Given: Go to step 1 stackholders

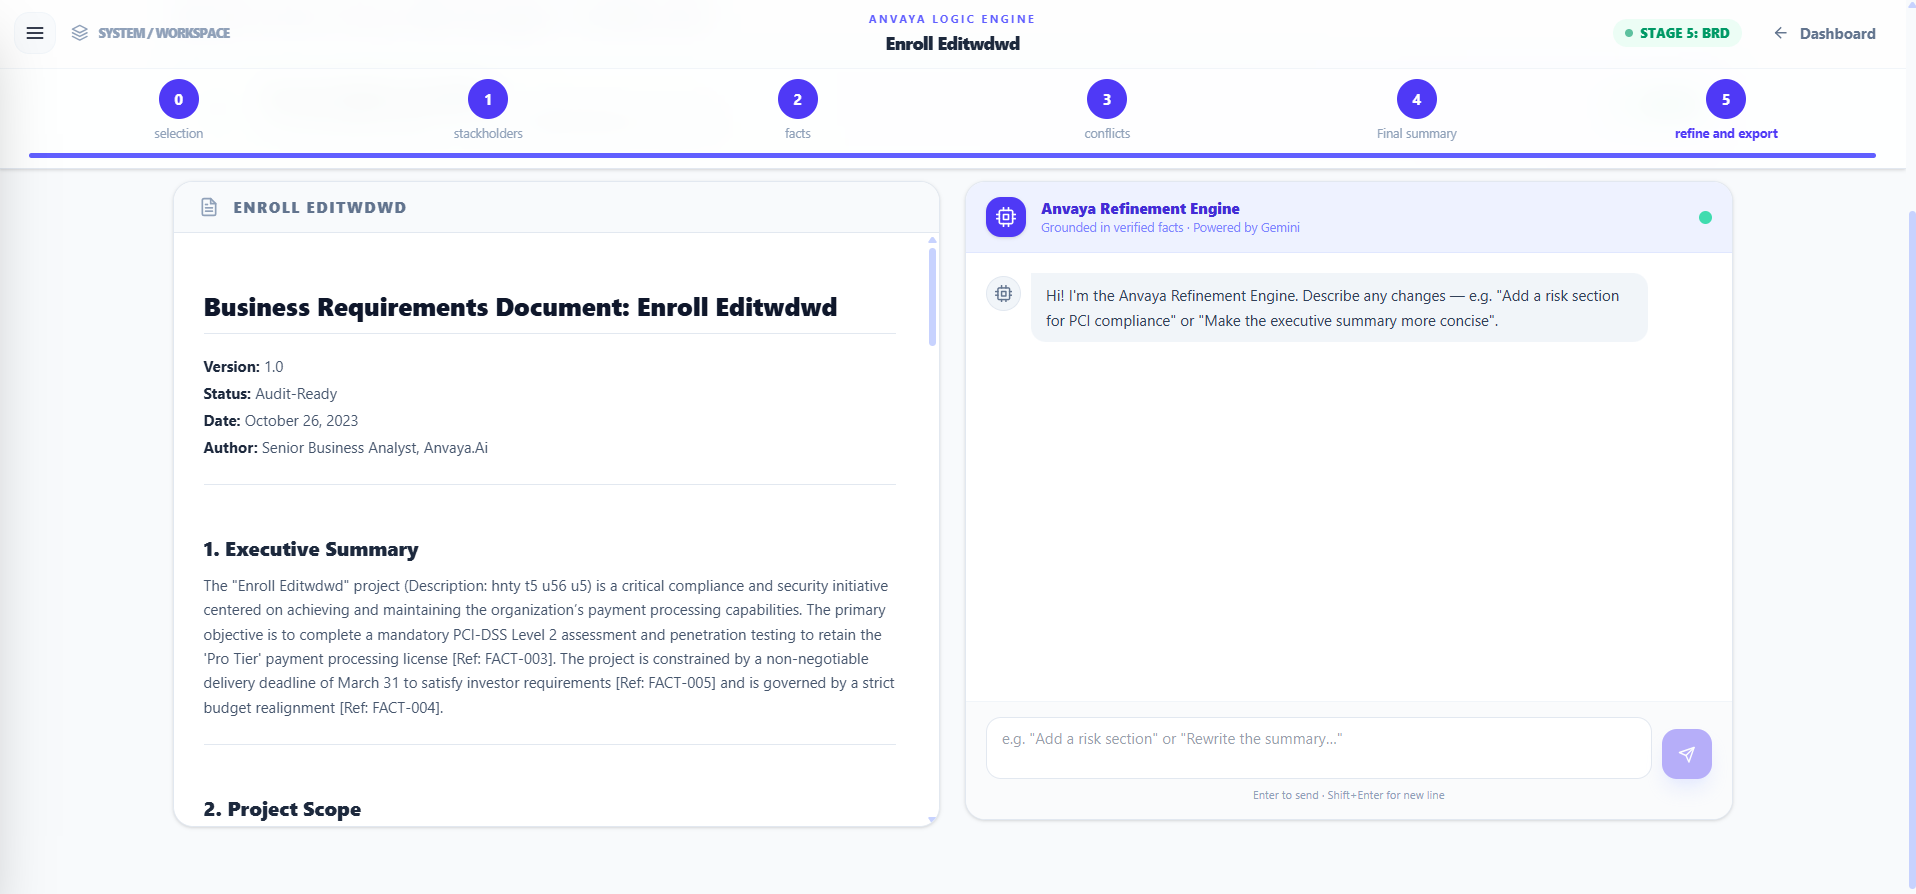Looking at the screenshot, I should tap(488, 99).
